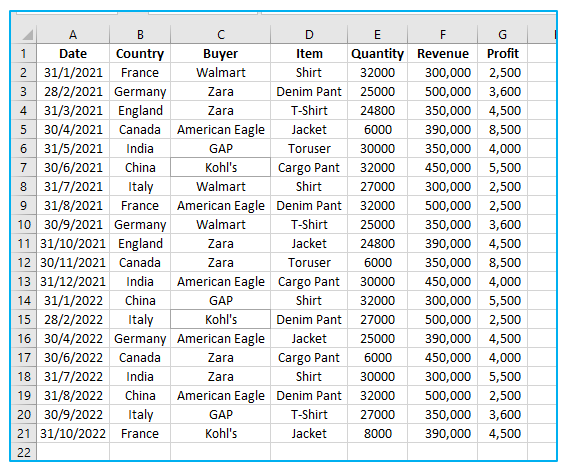Select column C header

click(x=221, y=34)
